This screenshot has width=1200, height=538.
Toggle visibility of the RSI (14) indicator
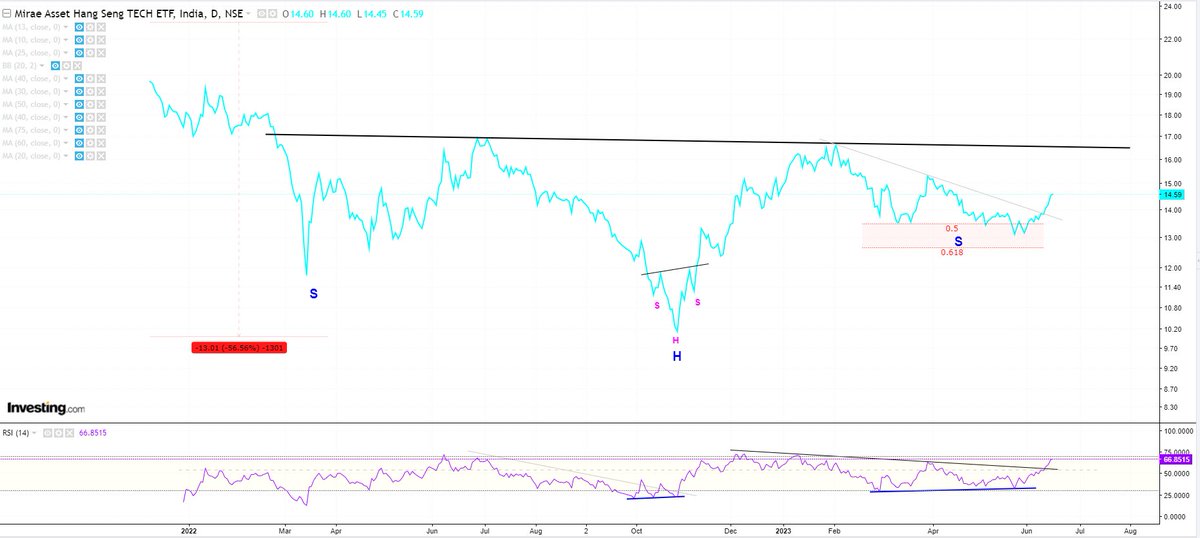click(x=47, y=432)
